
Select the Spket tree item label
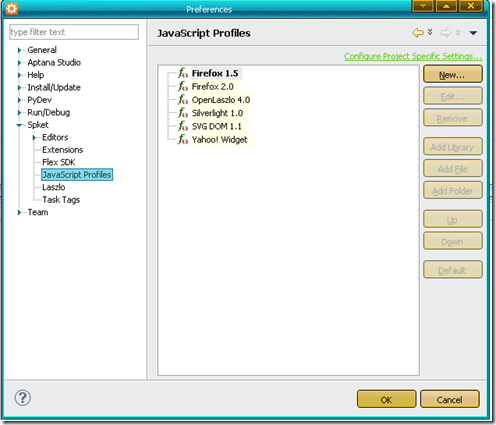[38, 125]
